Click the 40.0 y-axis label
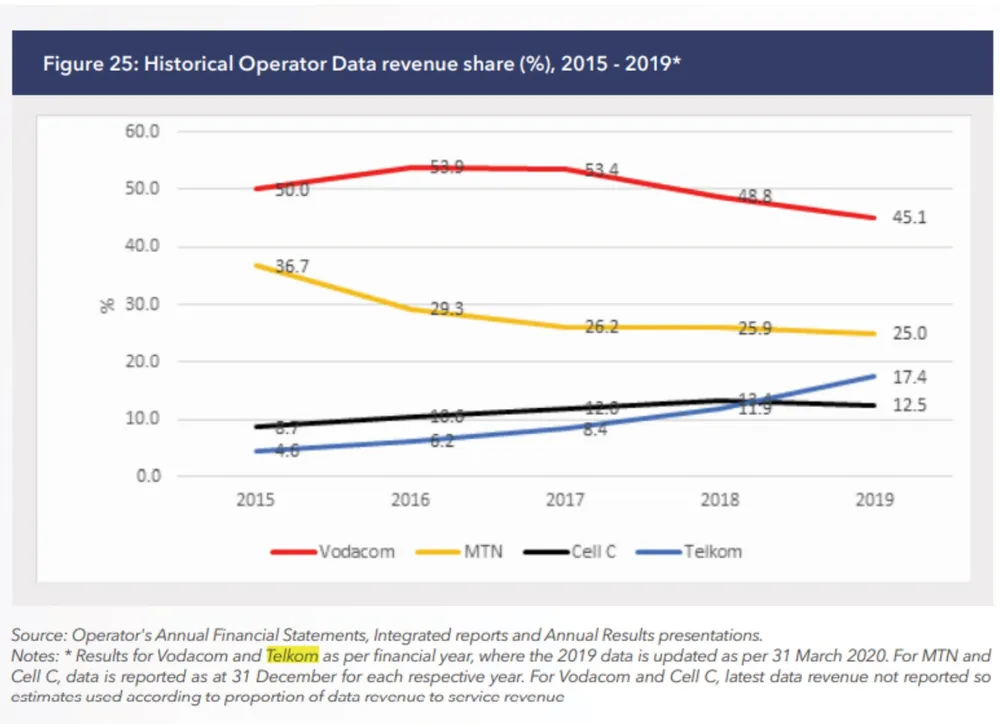 click(x=142, y=246)
